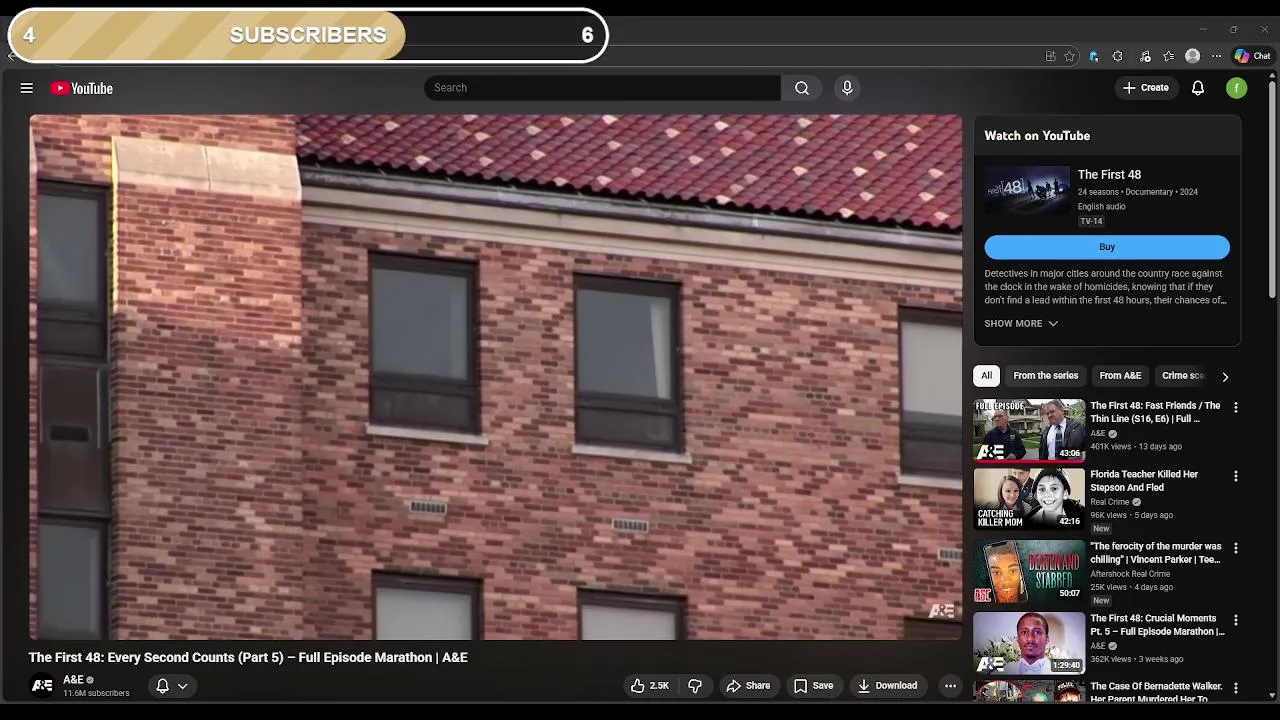Go to YouTube home via logo

(82, 88)
